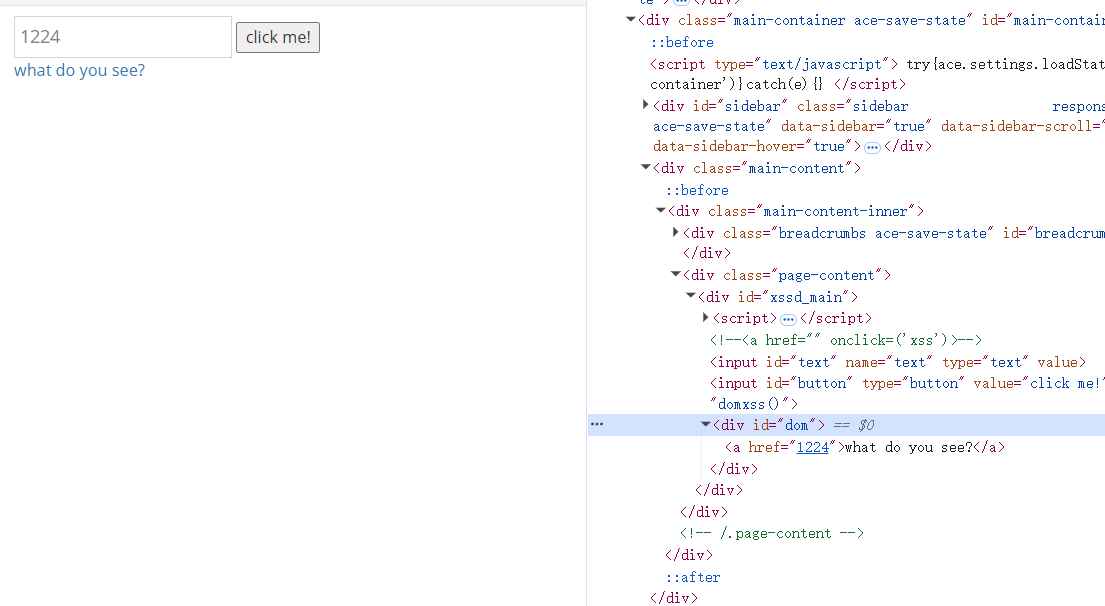
Task: Click the text input containing 1224
Action: [x=123, y=37]
